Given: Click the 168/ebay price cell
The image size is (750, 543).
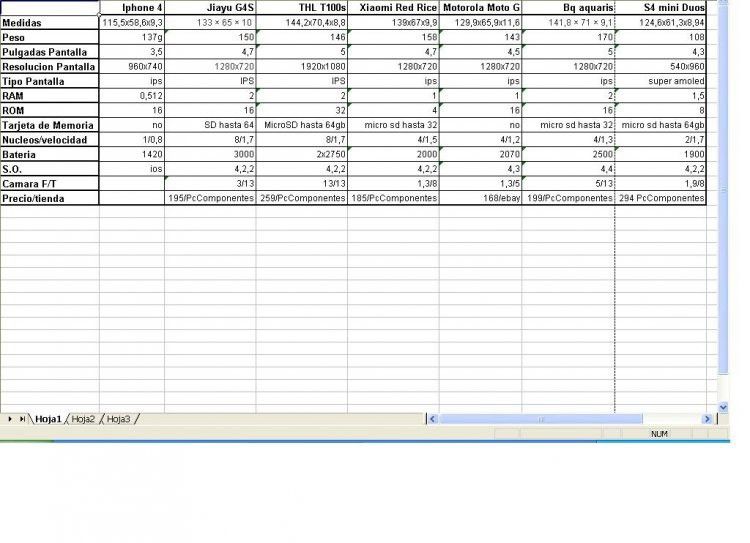Looking at the screenshot, I should (481, 198).
